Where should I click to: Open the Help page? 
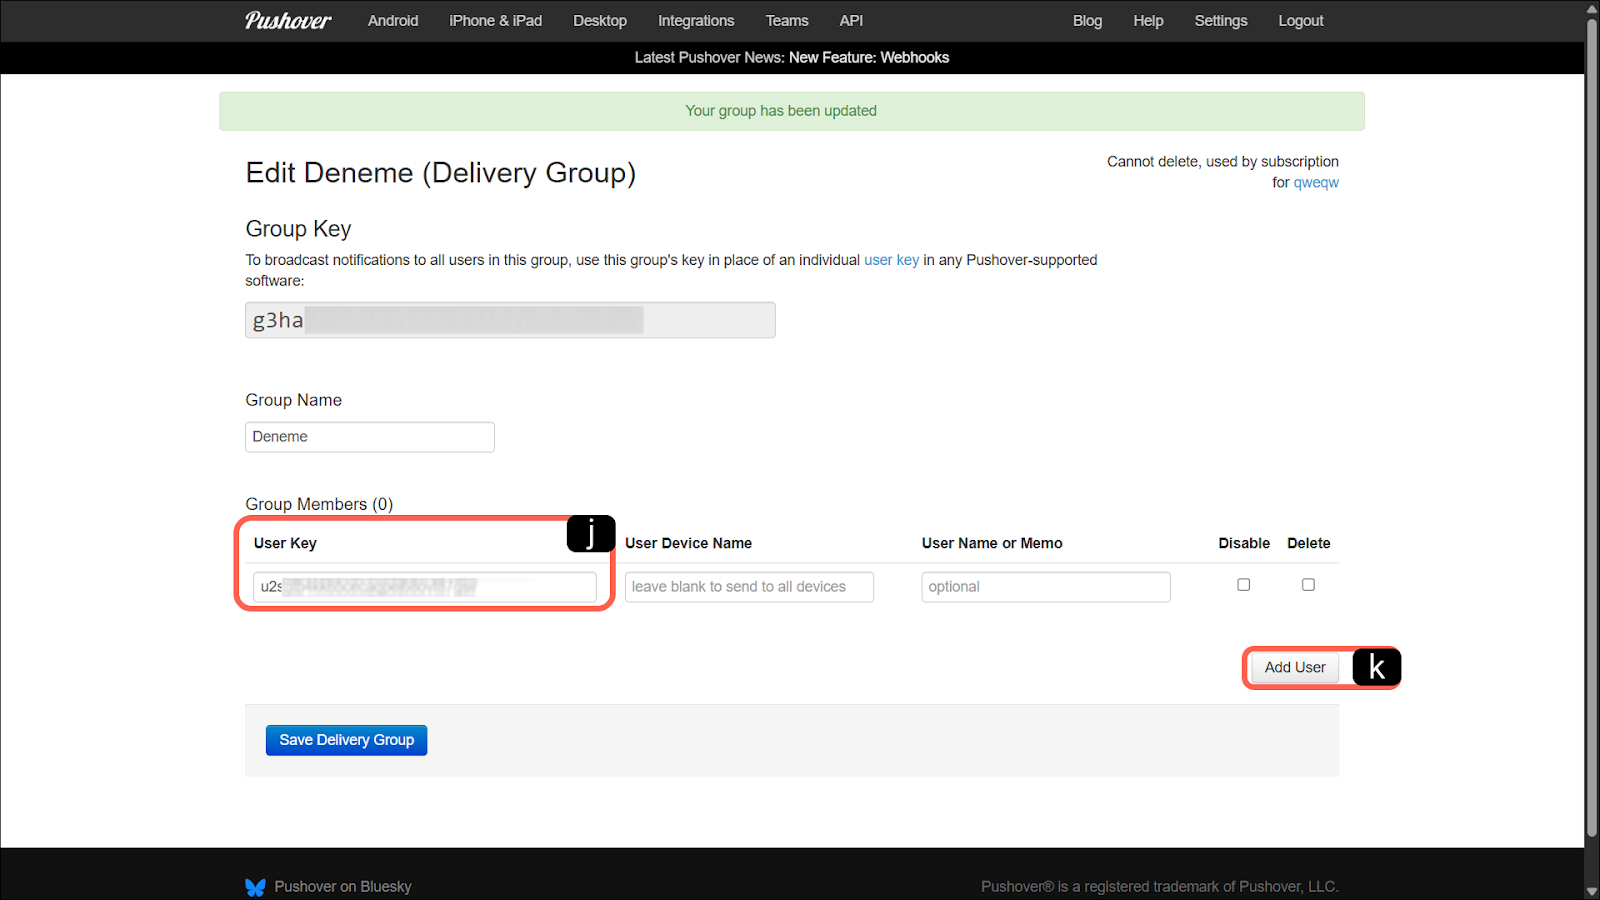pos(1148,21)
